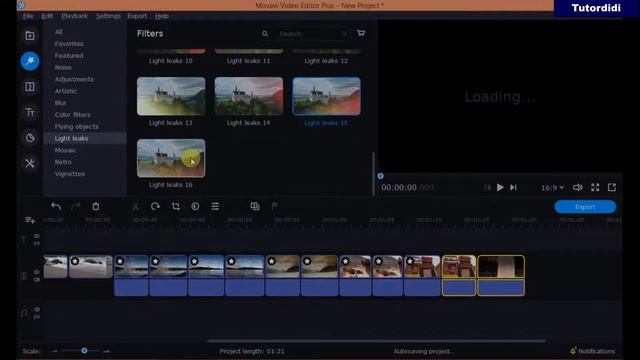This screenshot has height=360, width=640.
Task: Zoom out timeline with minus button
Action: pyautogui.click(x=55, y=351)
